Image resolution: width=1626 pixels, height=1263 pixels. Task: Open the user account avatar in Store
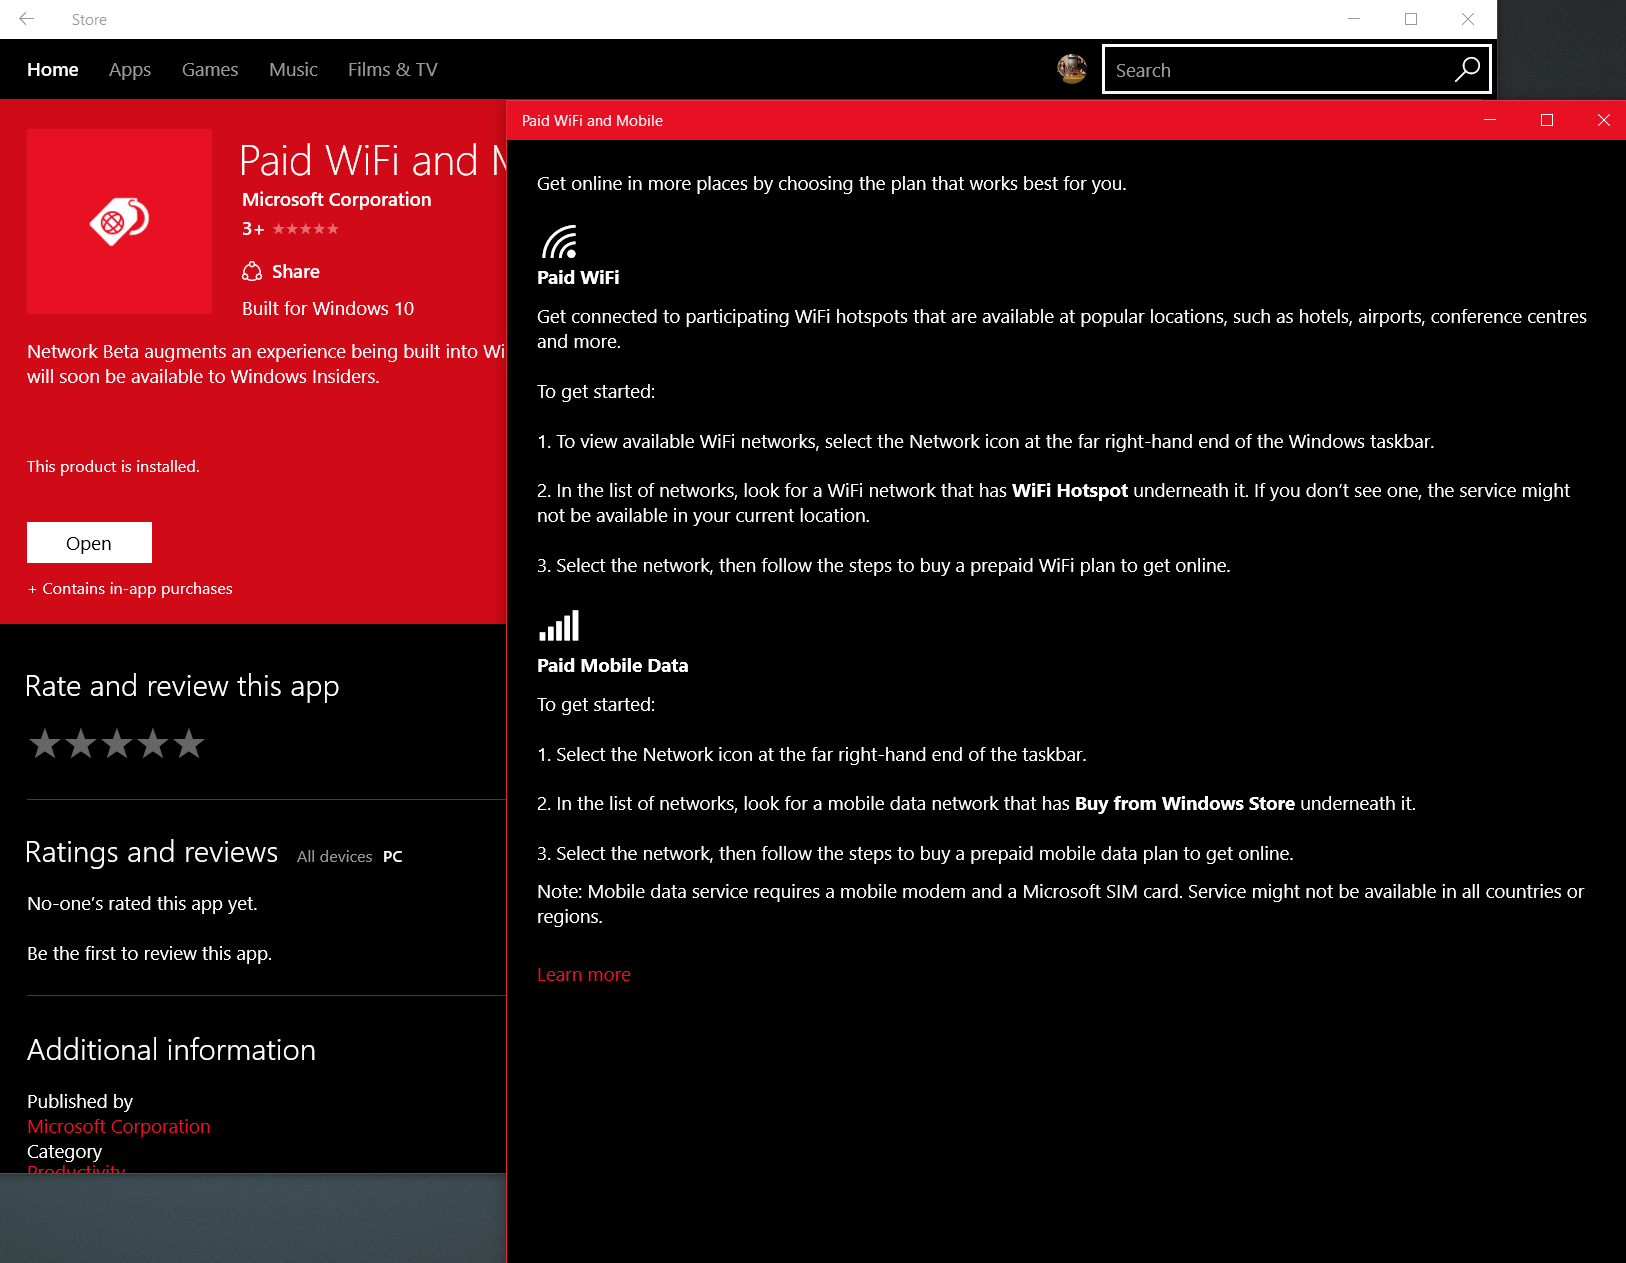1072,69
